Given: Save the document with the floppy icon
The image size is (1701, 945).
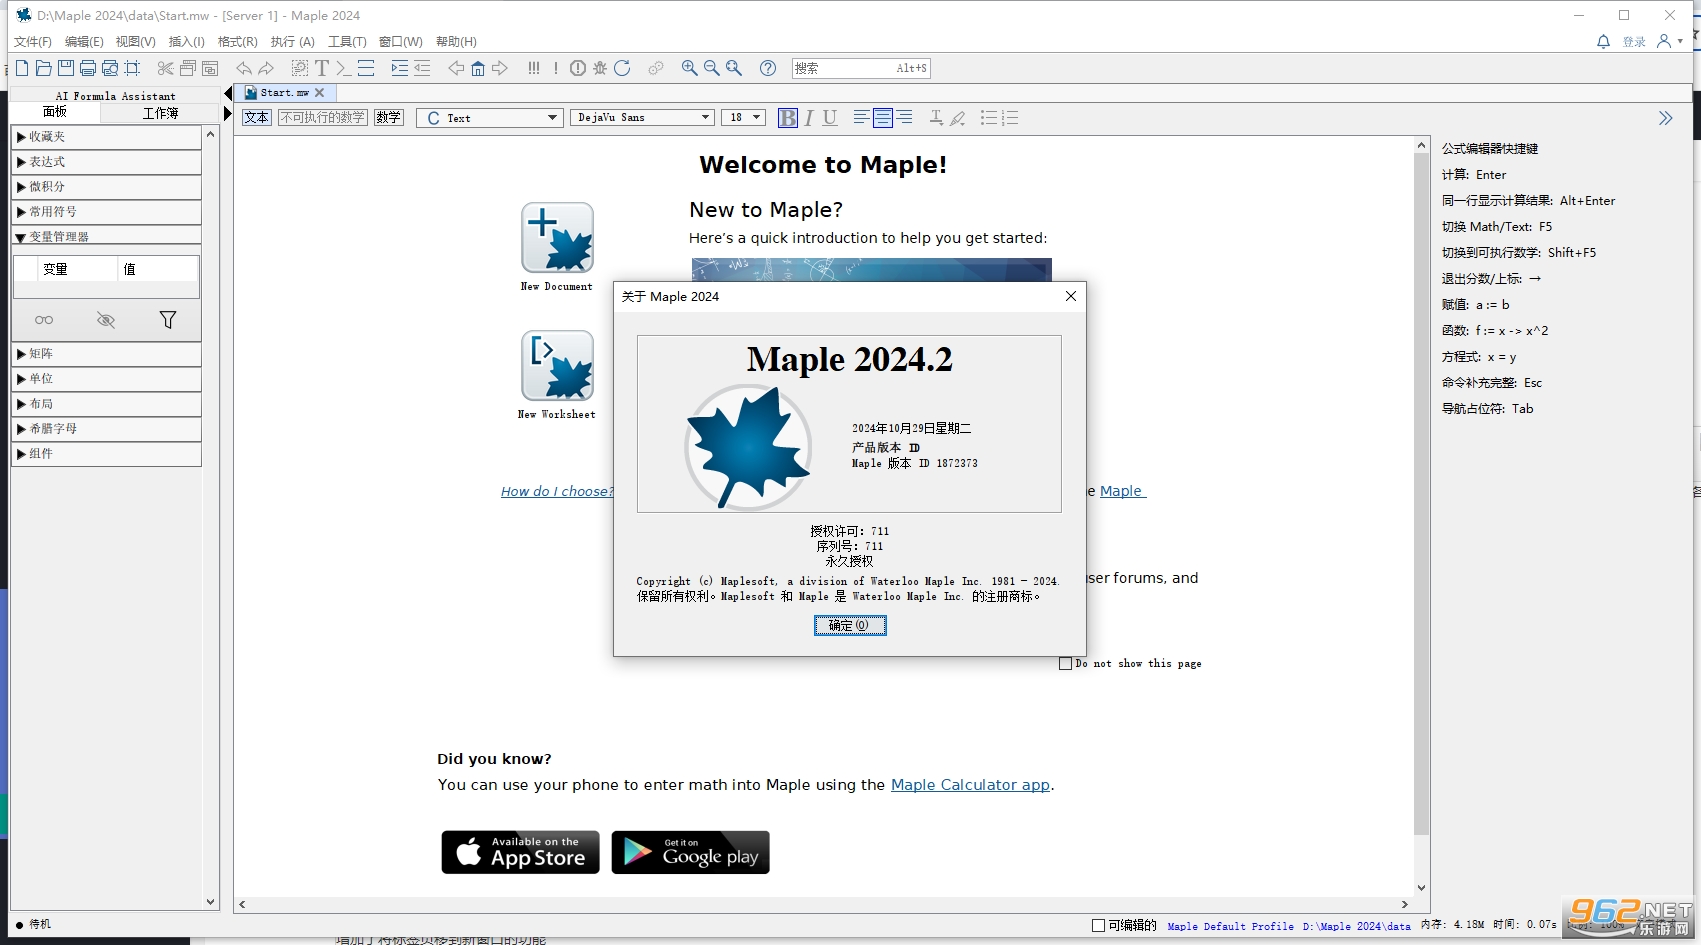Looking at the screenshot, I should tap(66, 68).
